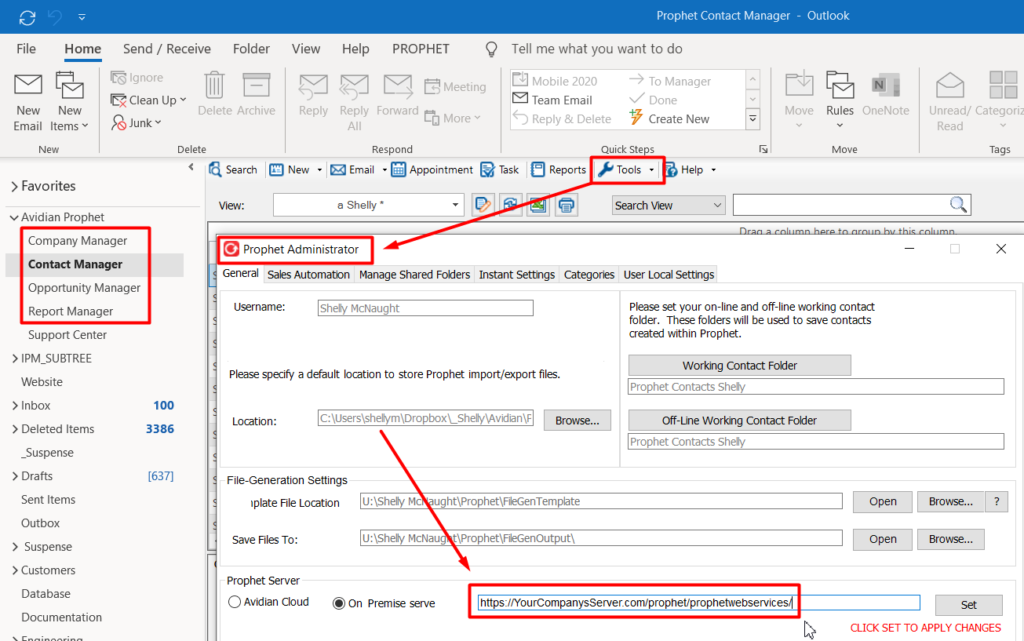Open the Manage Shared Folders tab
This screenshot has height=641, width=1024.
(415, 275)
